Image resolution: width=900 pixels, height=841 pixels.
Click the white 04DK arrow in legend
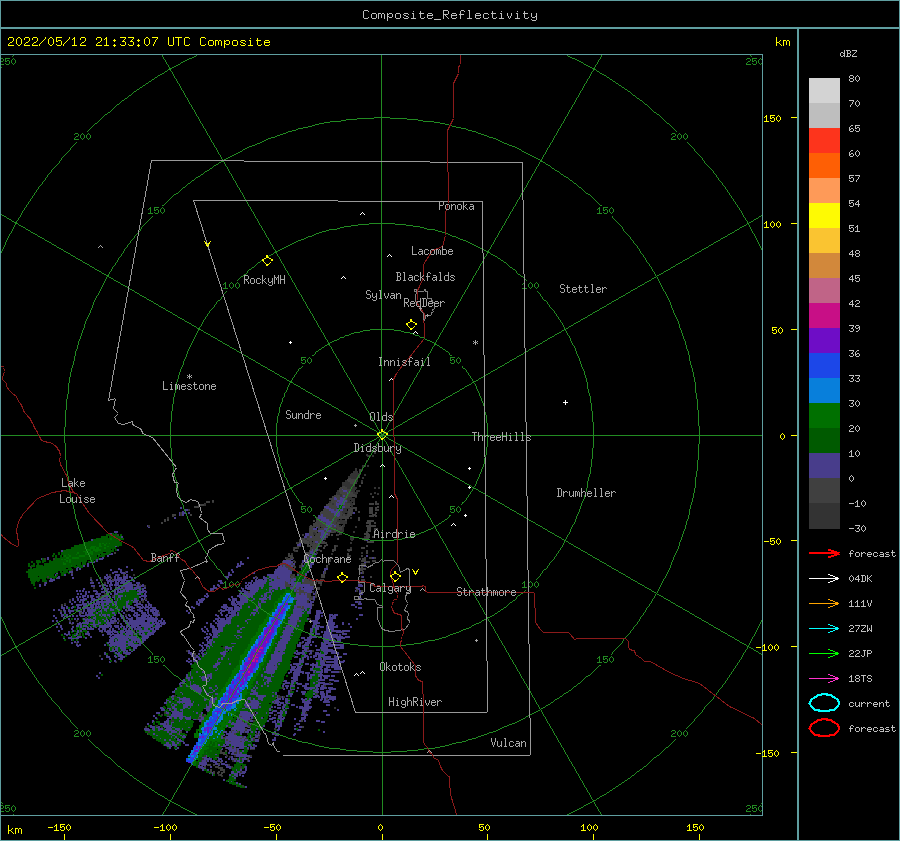point(824,579)
